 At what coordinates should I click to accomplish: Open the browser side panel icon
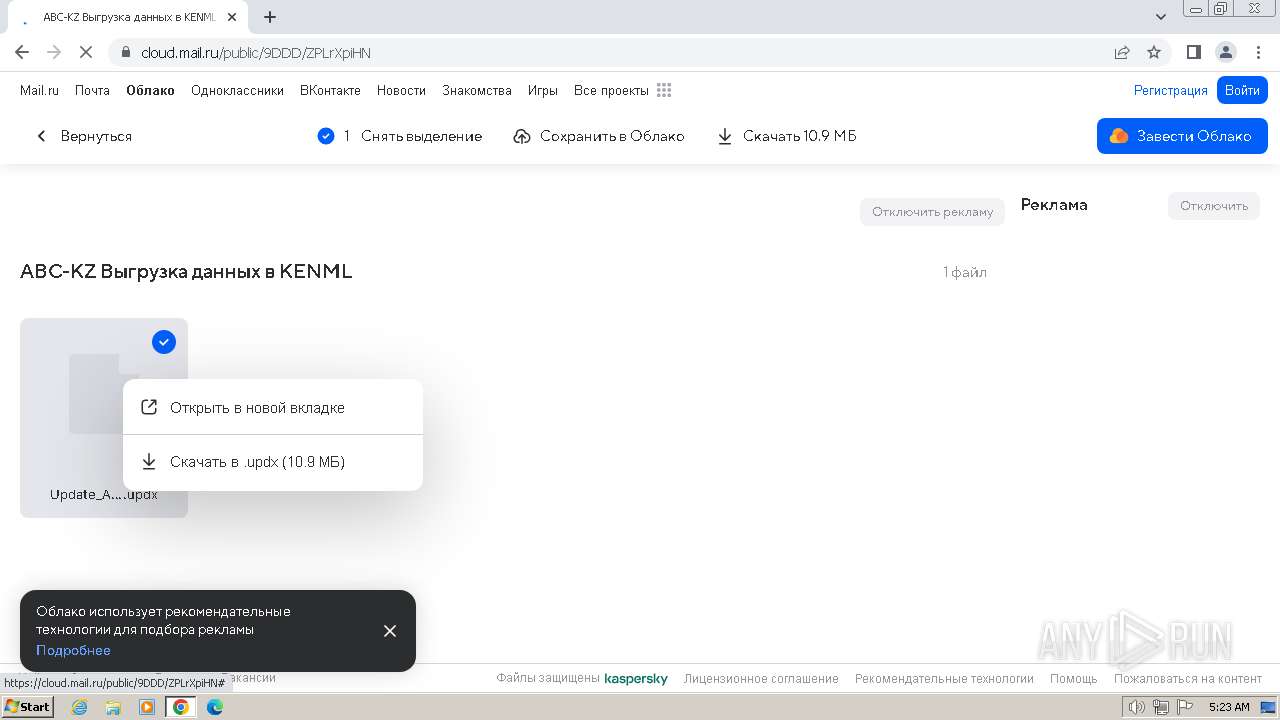[1193, 52]
